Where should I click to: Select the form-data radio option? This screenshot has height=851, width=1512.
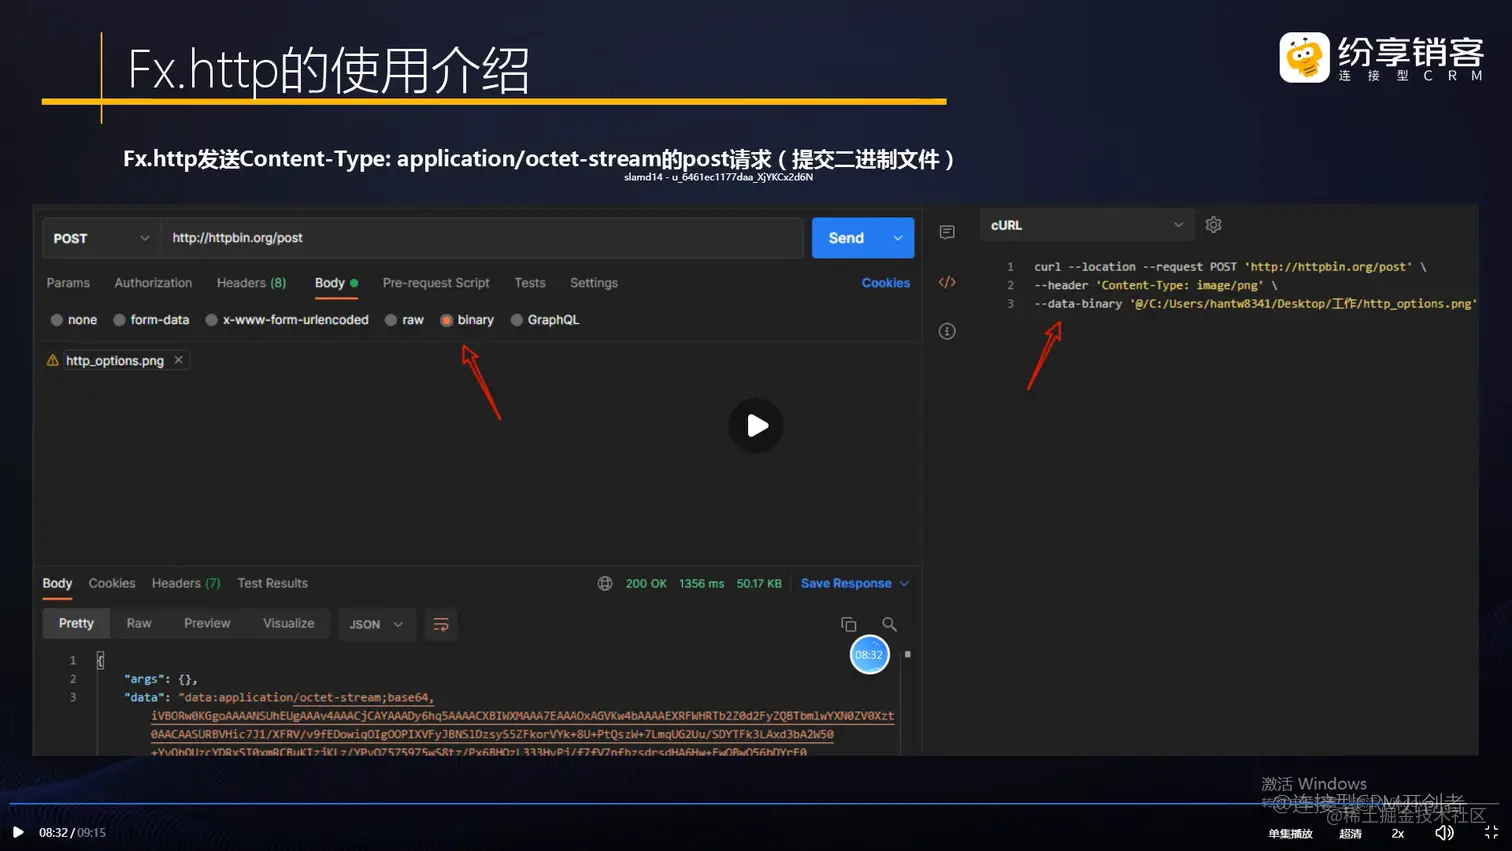[x=119, y=320]
